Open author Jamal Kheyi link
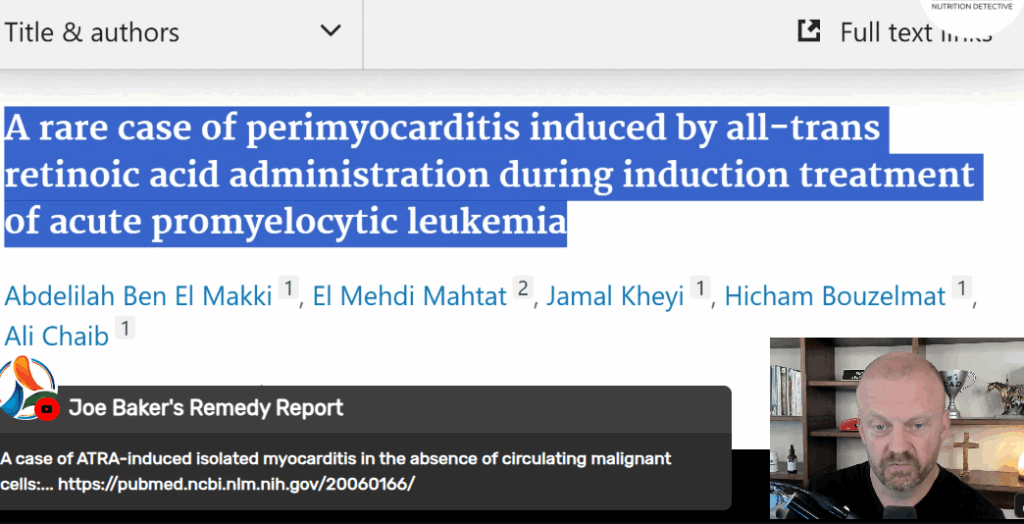 (x=615, y=296)
